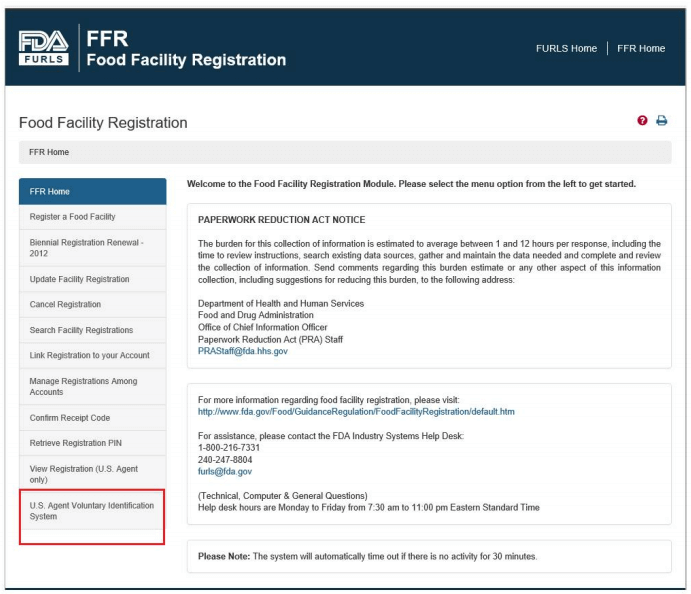Click the printer icon to print page
The width and height of the screenshot is (691, 594).
point(661,120)
